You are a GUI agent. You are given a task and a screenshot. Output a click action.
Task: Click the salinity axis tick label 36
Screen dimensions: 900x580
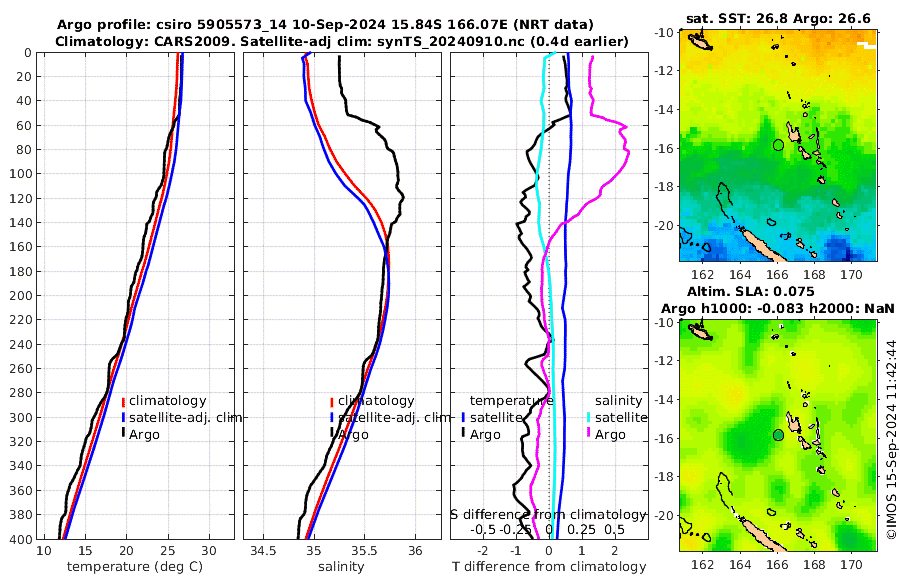(415, 551)
